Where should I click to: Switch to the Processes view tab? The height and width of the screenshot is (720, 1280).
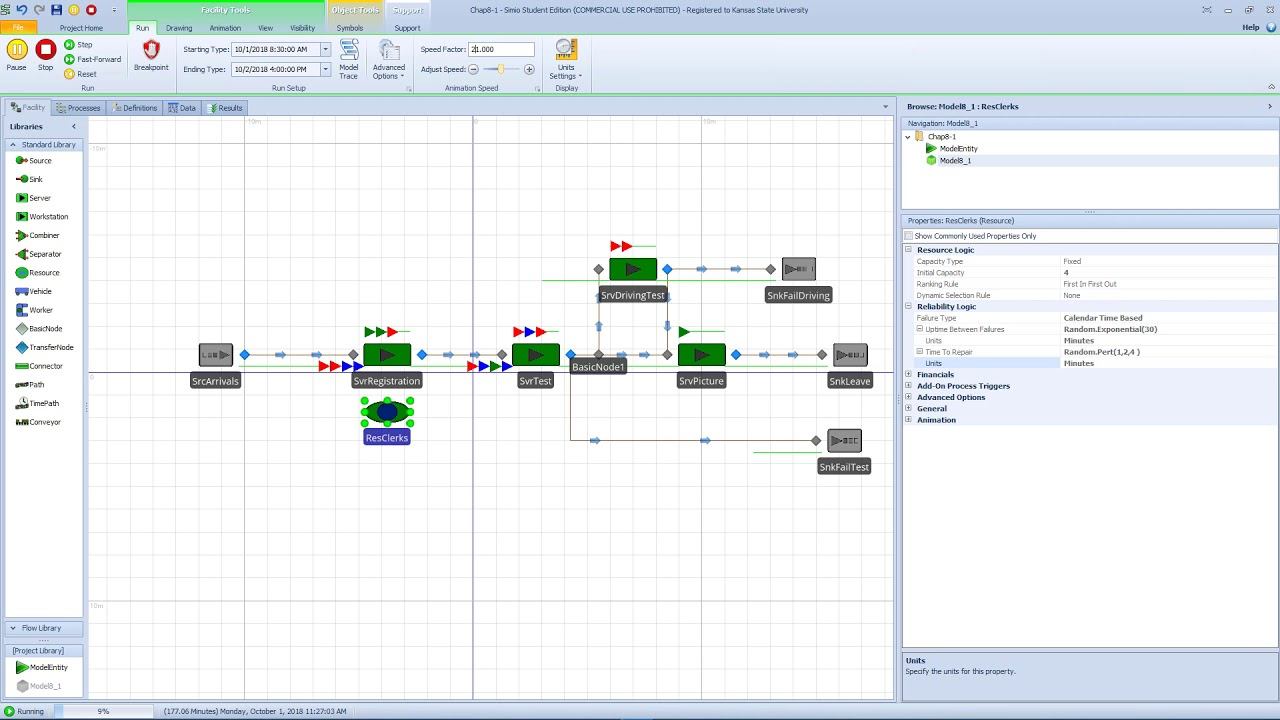pyautogui.click(x=79, y=108)
